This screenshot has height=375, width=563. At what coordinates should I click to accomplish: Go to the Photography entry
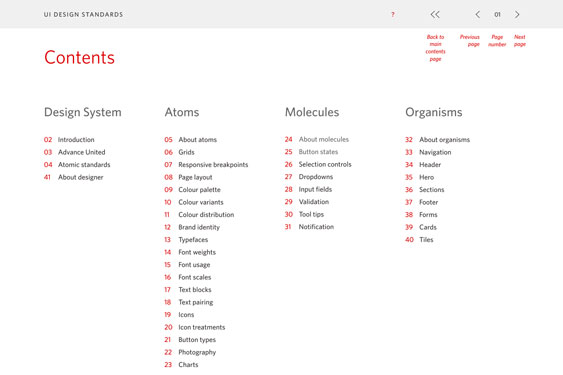[x=190, y=352]
